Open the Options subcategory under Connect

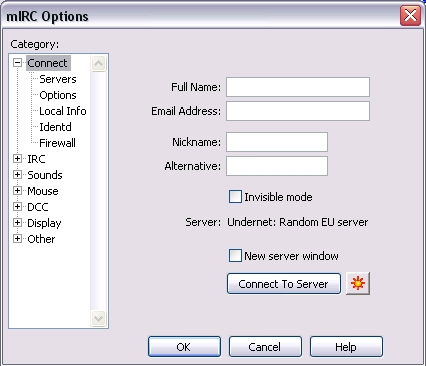[58, 95]
